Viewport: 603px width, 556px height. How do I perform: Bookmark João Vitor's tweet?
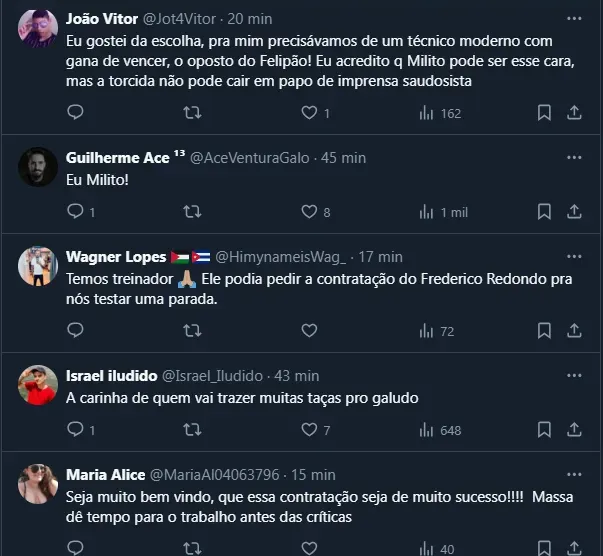click(544, 113)
